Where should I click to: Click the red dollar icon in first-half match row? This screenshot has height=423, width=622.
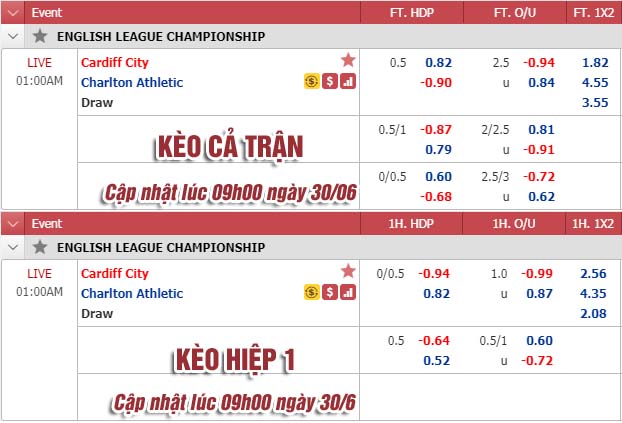pyautogui.click(x=330, y=292)
